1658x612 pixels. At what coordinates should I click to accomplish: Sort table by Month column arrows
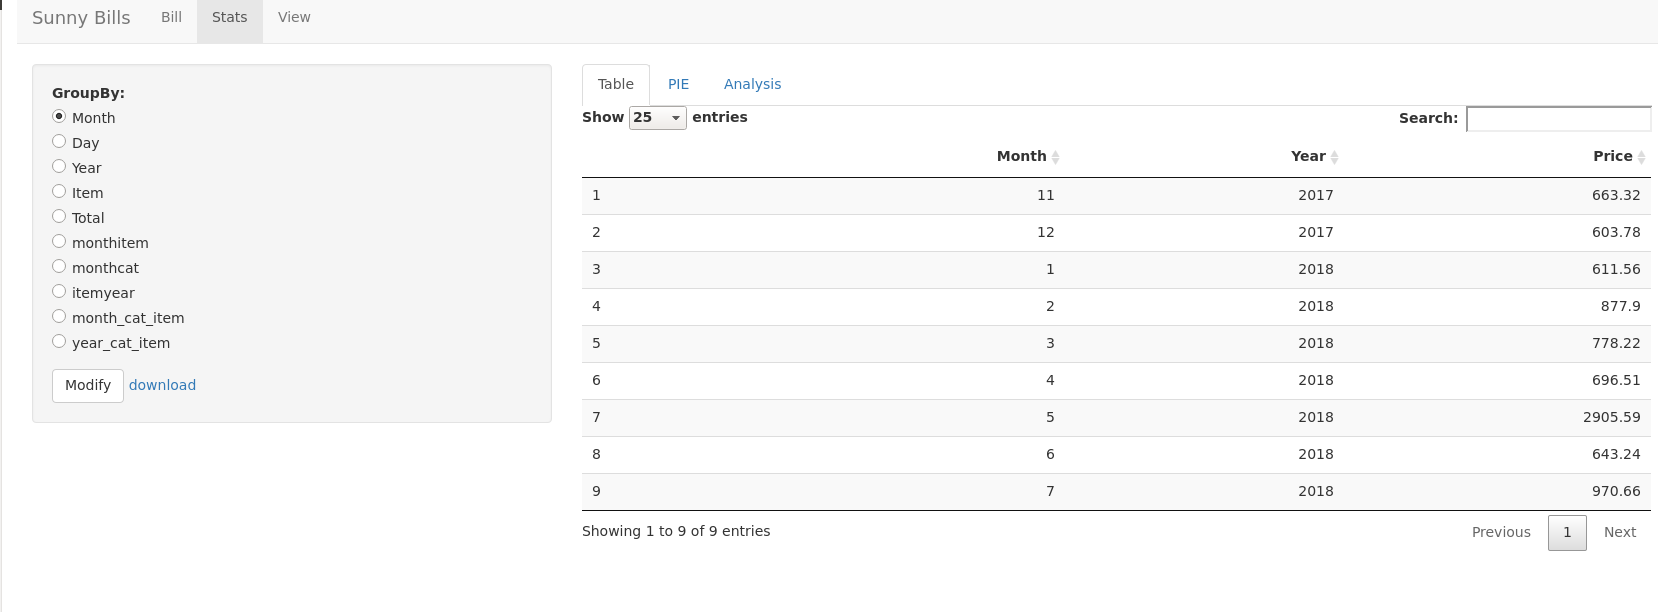tap(1055, 157)
